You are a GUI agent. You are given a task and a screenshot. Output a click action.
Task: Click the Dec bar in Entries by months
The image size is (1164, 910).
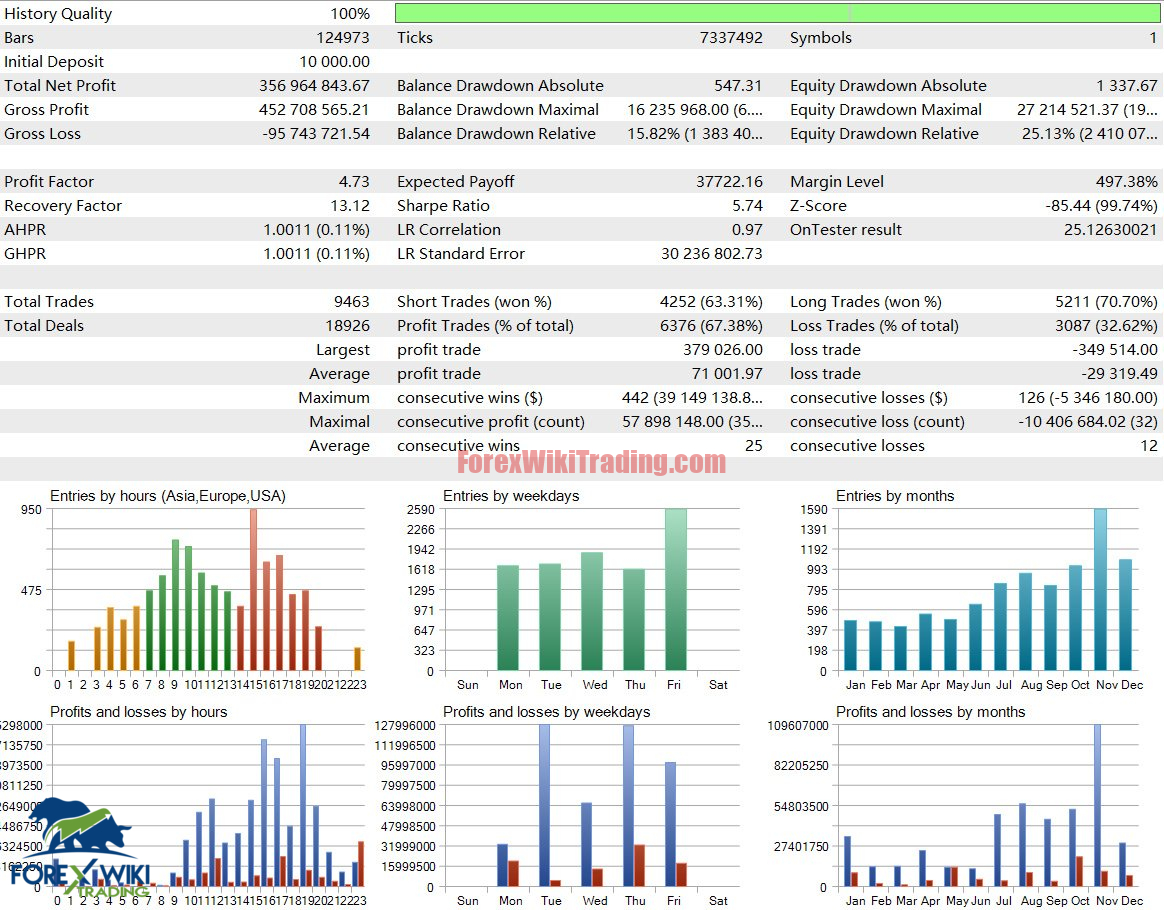tap(1125, 615)
